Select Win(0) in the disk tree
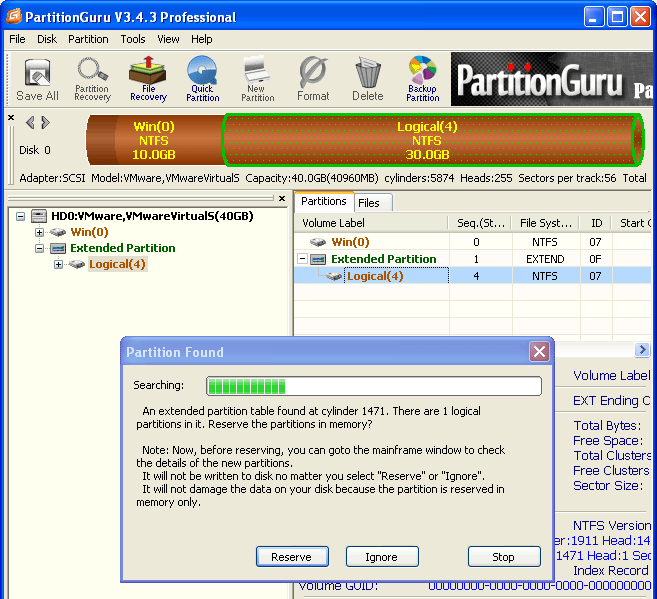The height and width of the screenshot is (599, 657). (89, 232)
